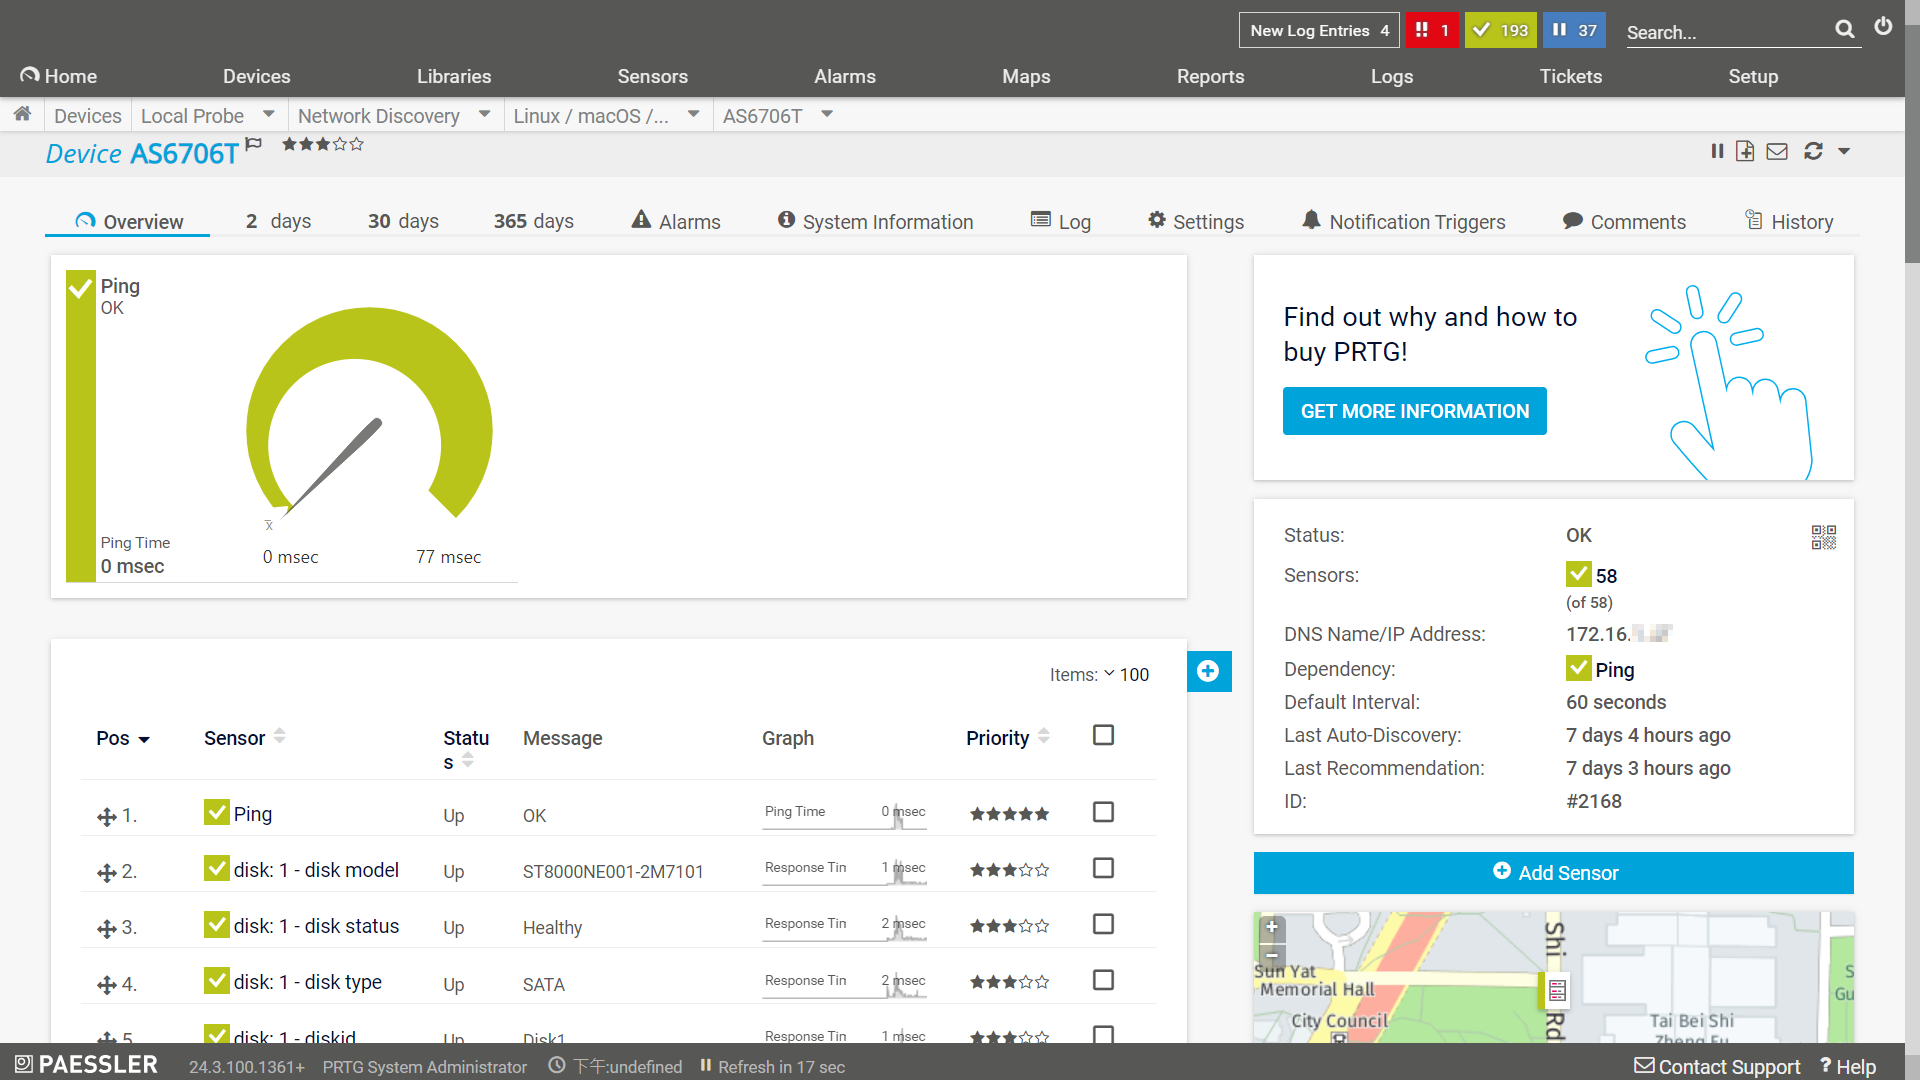This screenshot has width=1920, height=1080.
Task: Set device priority via the star rating
Action: pos(322,144)
